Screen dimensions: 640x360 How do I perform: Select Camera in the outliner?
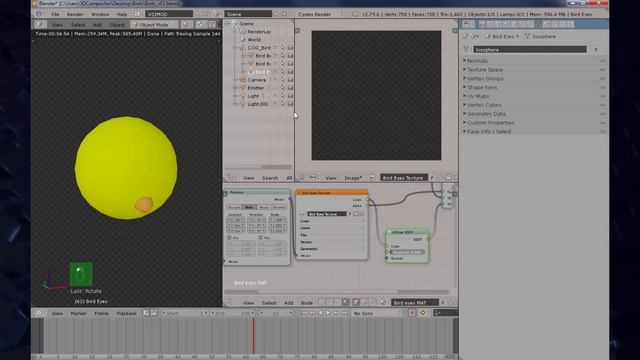pos(257,80)
